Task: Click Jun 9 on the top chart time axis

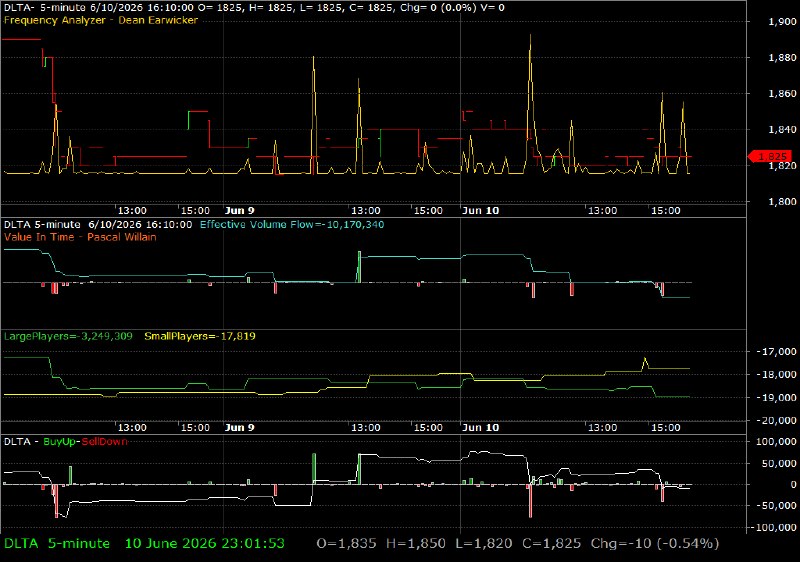Action: [239, 211]
